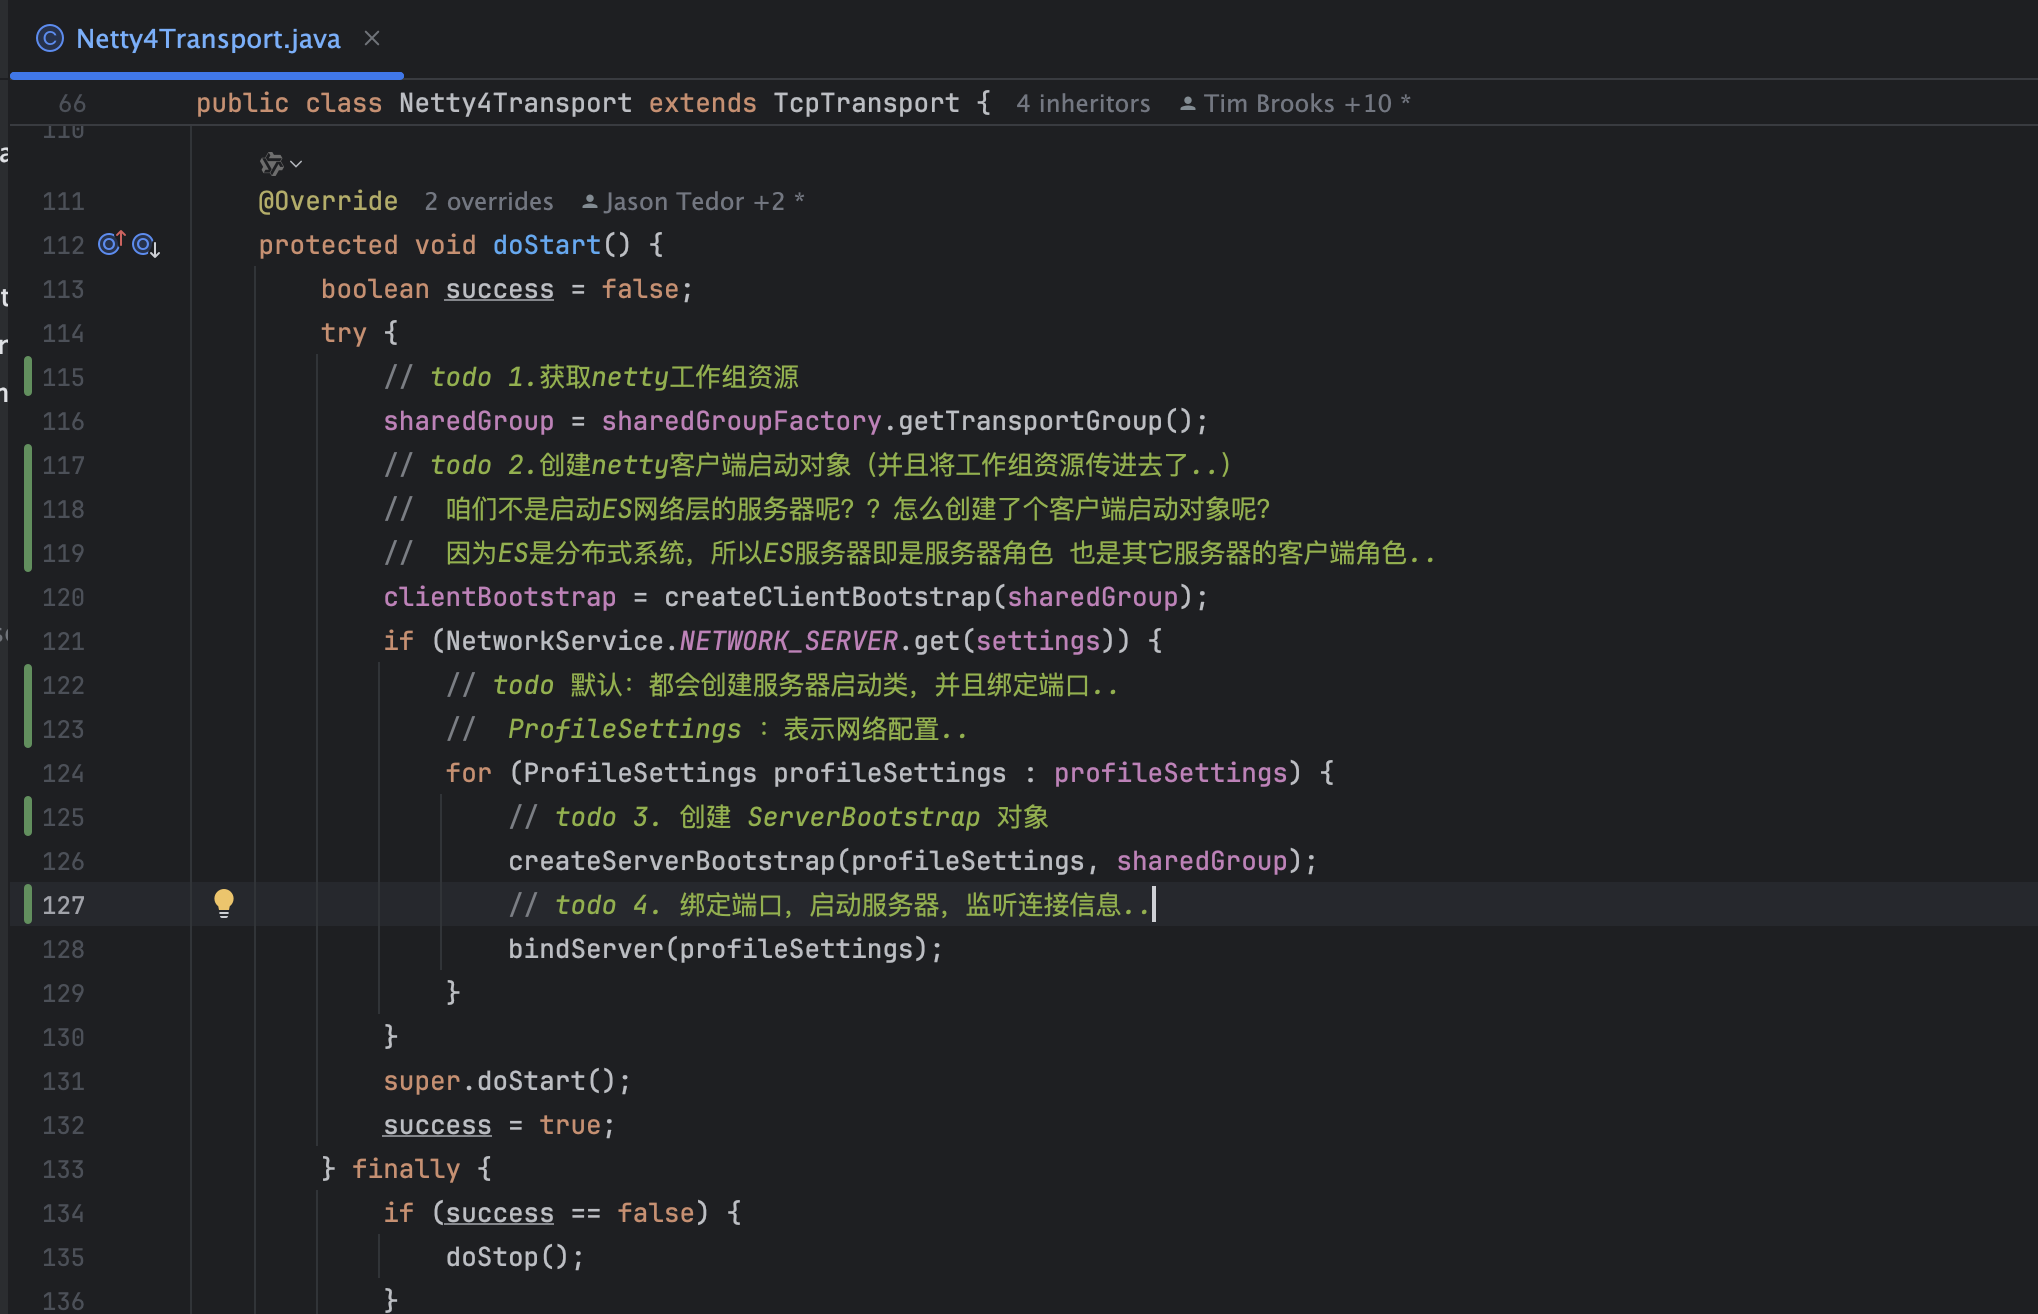The width and height of the screenshot is (2038, 1314).
Task: Click line number 127 in the gutter
Action: click(x=63, y=905)
